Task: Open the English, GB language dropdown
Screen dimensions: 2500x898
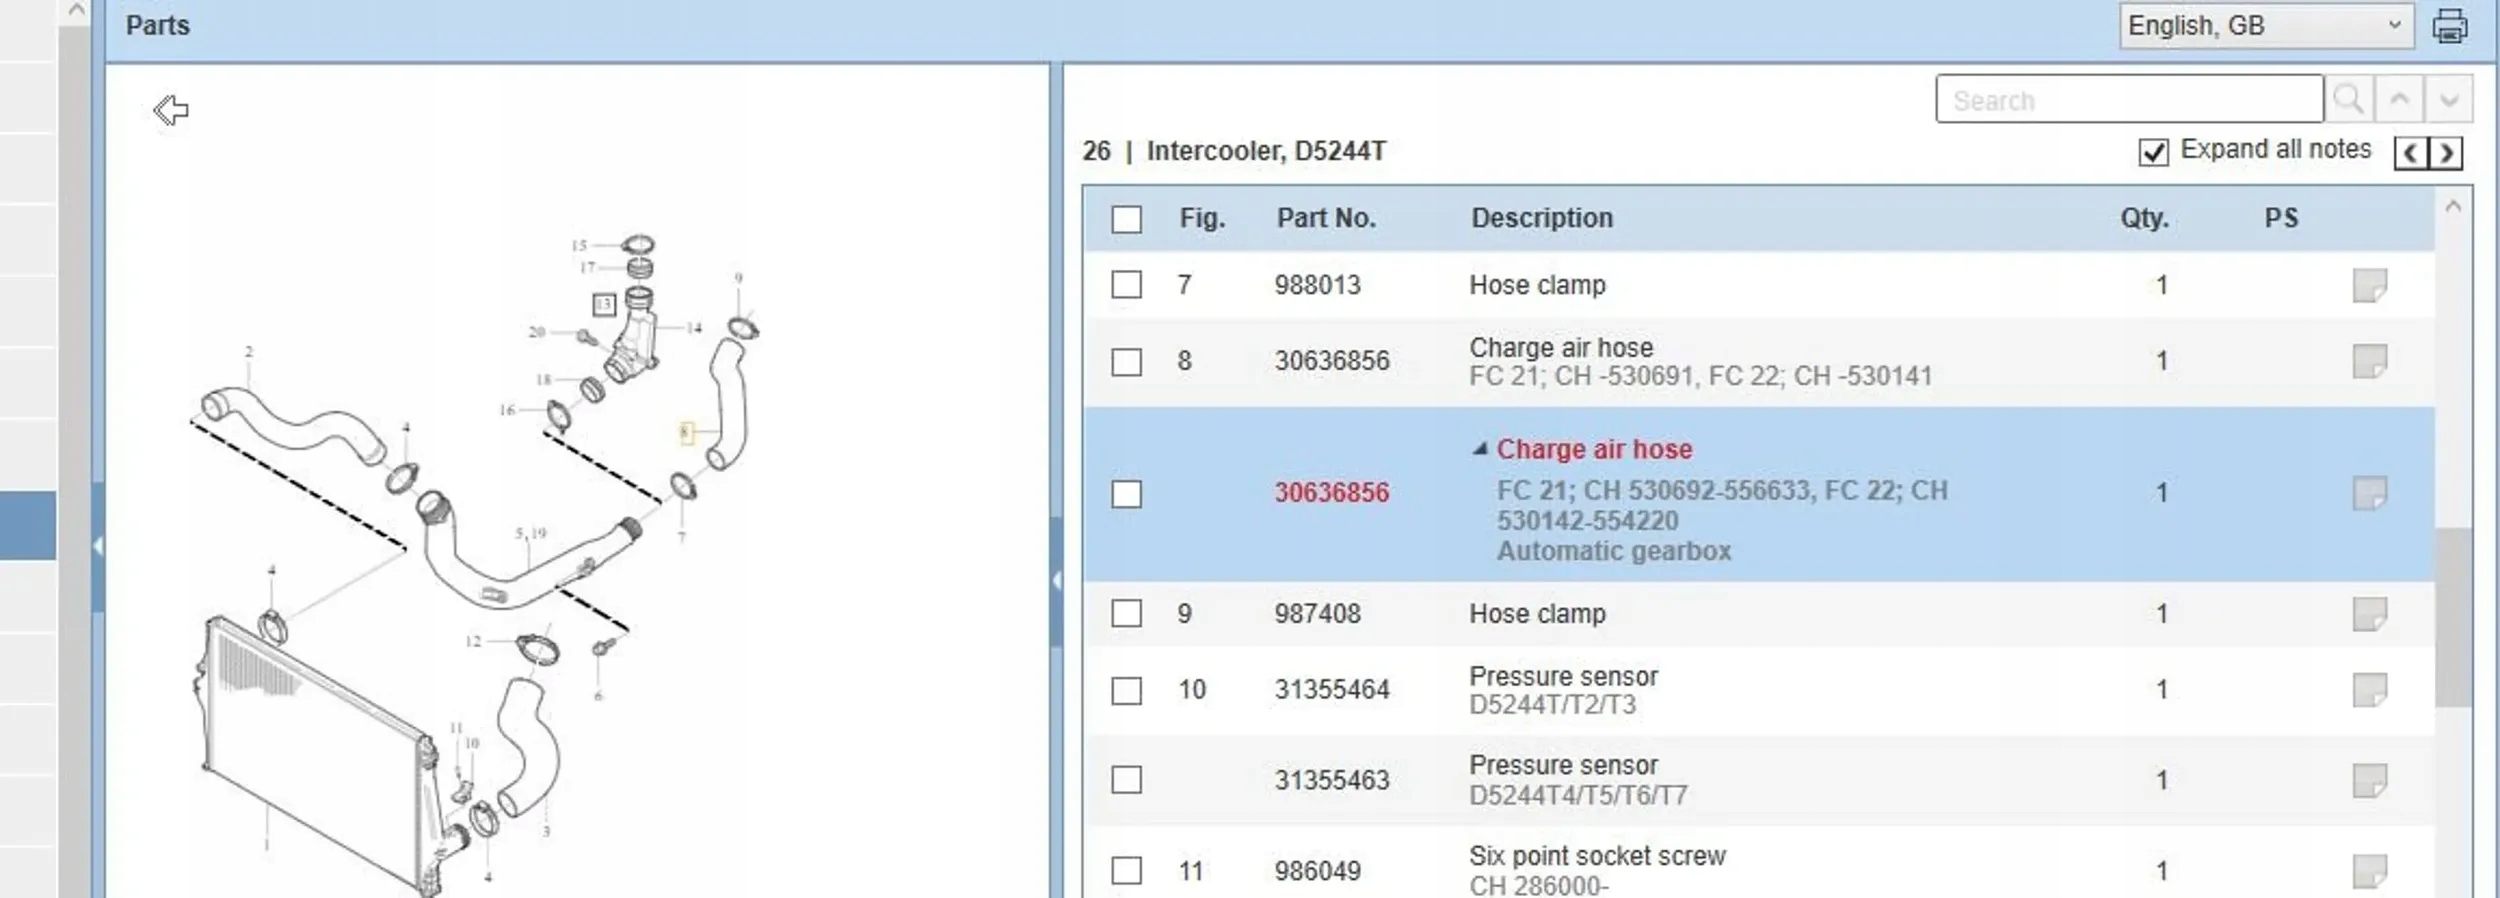Action: pos(2266,26)
